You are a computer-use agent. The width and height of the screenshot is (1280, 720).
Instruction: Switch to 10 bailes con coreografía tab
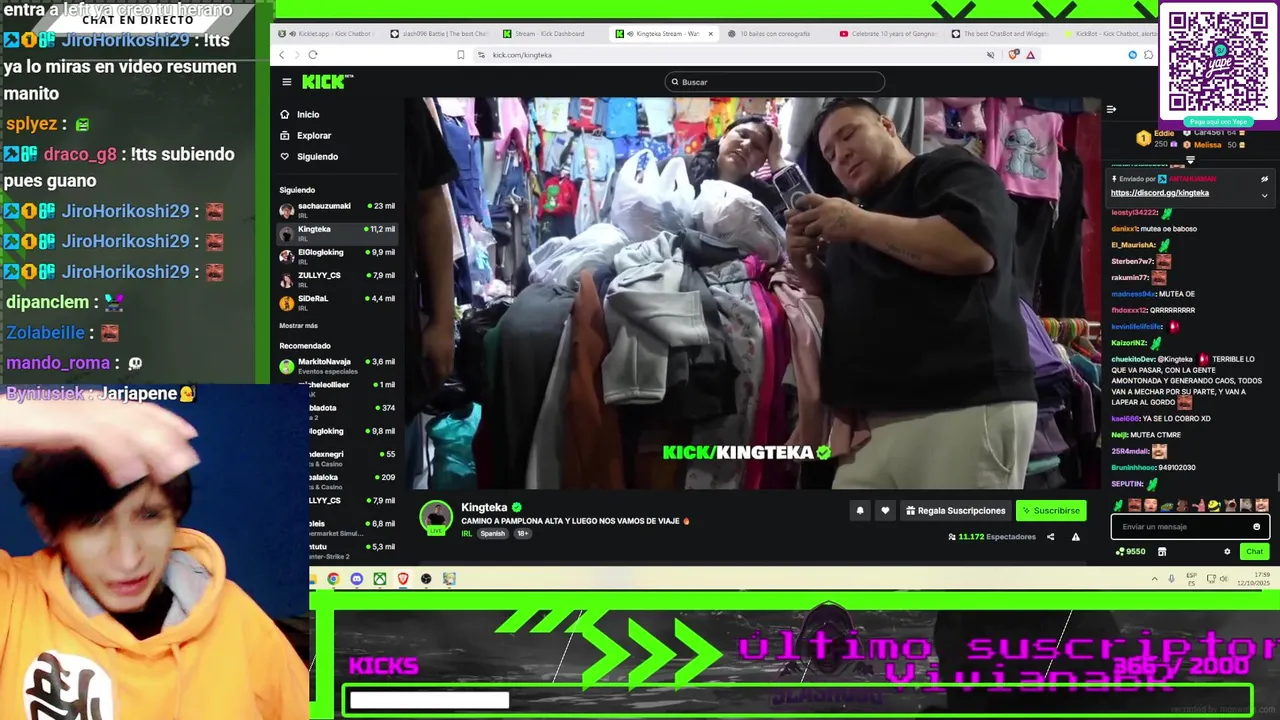[773, 33]
